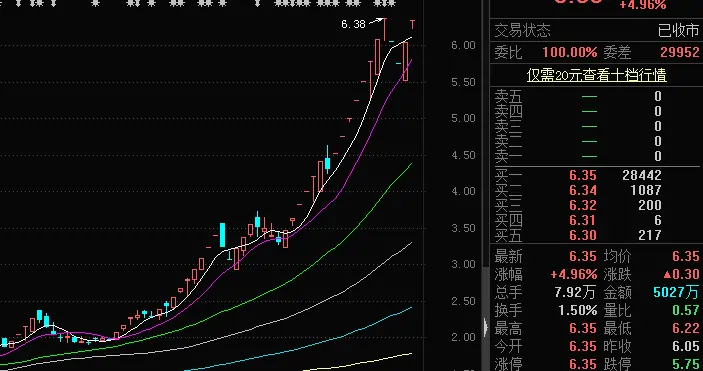Click the 总手 value 7.92万
703x371 pixels.
tap(575, 292)
